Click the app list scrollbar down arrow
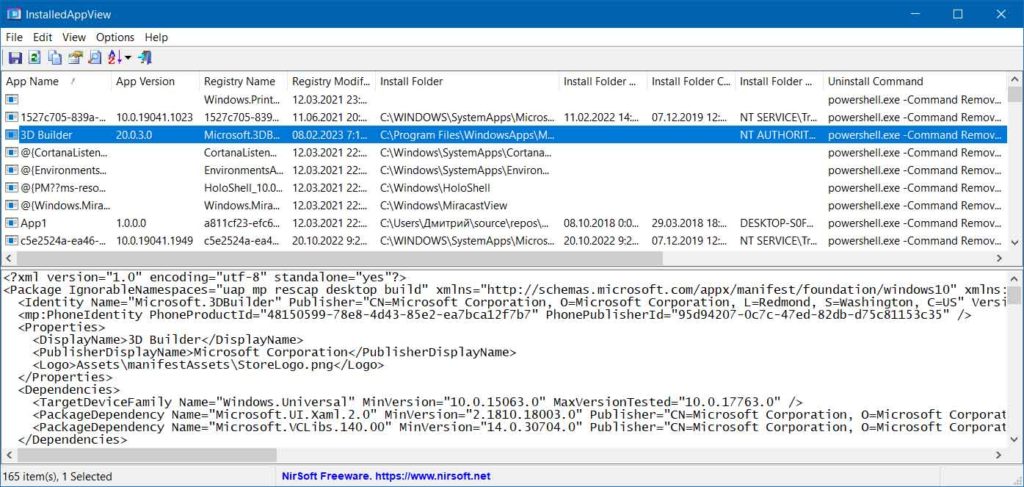Viewport: 1024px width, 487px height. 1015,243
